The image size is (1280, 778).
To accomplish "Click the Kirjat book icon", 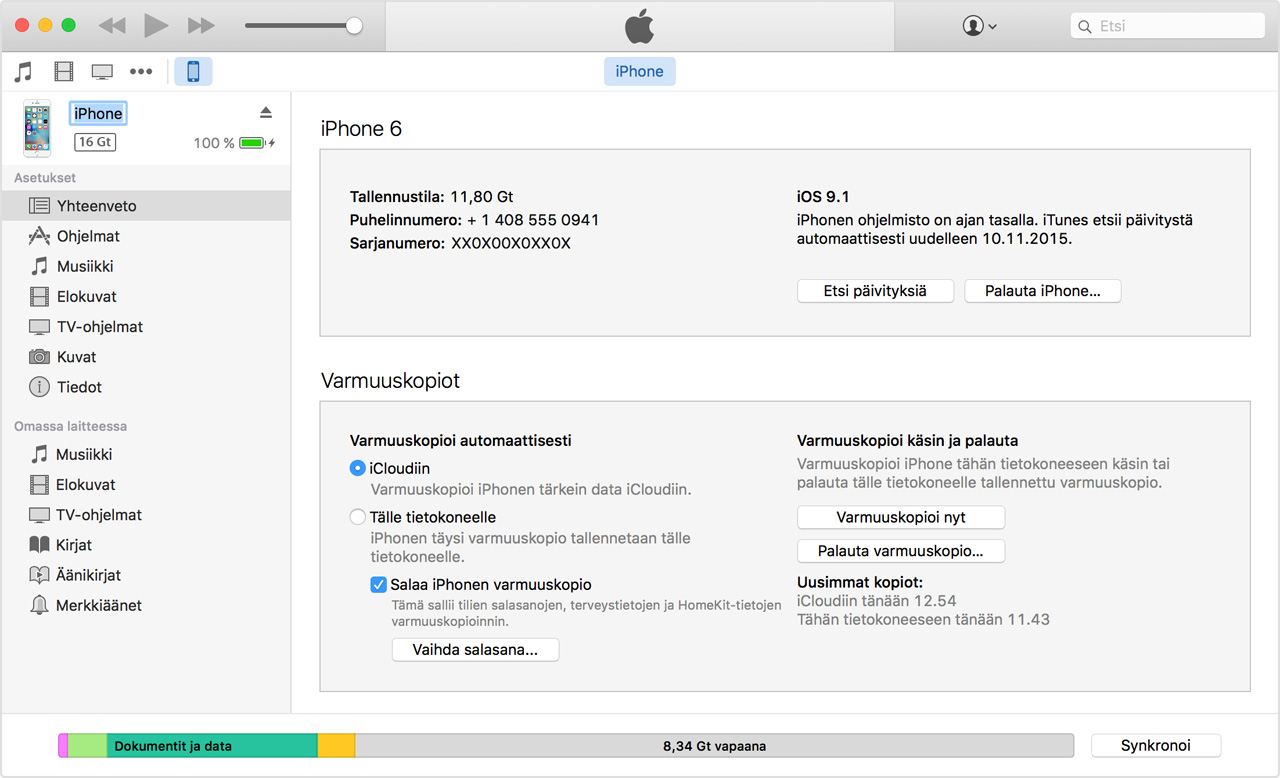I will [x=39, y=544].
